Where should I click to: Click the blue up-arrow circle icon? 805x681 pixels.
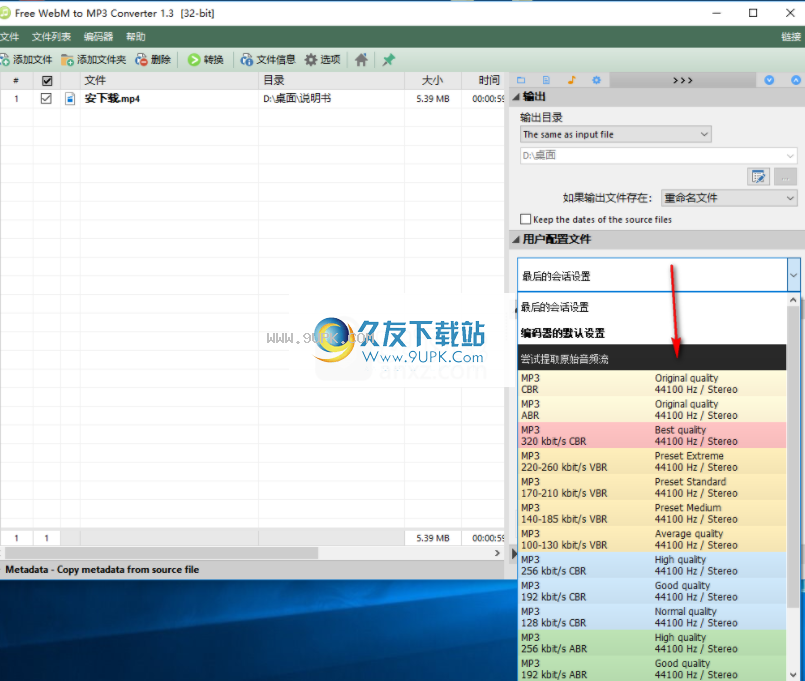point(796,80)
